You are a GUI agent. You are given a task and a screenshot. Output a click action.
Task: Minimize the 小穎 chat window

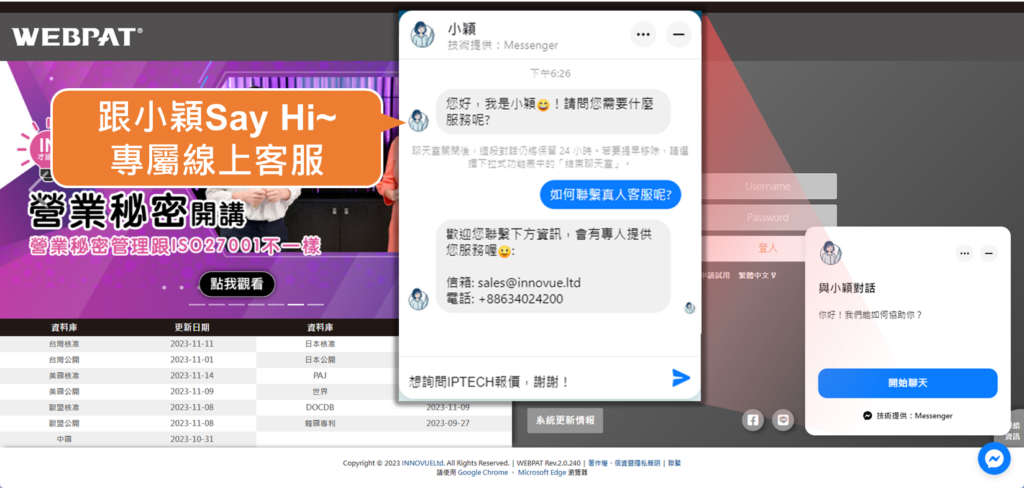coord(679,35)
